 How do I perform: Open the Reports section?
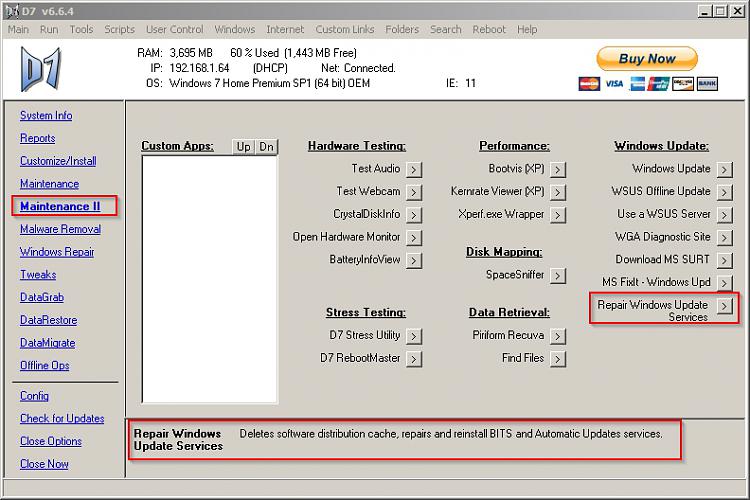click(x=37, y=138)
